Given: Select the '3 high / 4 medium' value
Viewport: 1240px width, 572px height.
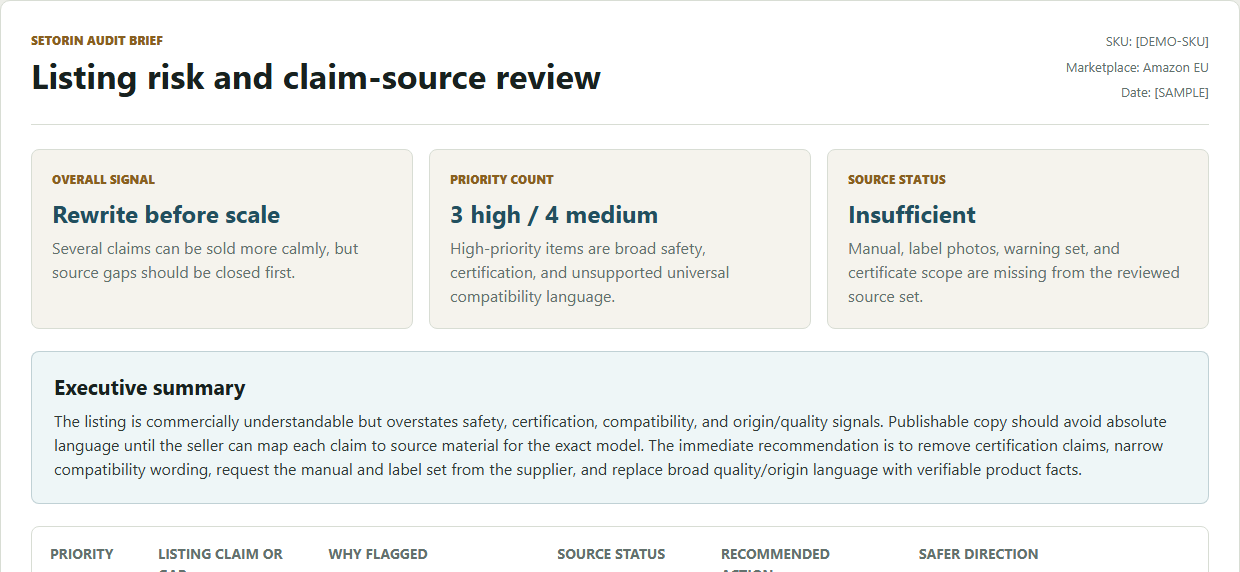Looking at the screenshot, I should [554, 215].
